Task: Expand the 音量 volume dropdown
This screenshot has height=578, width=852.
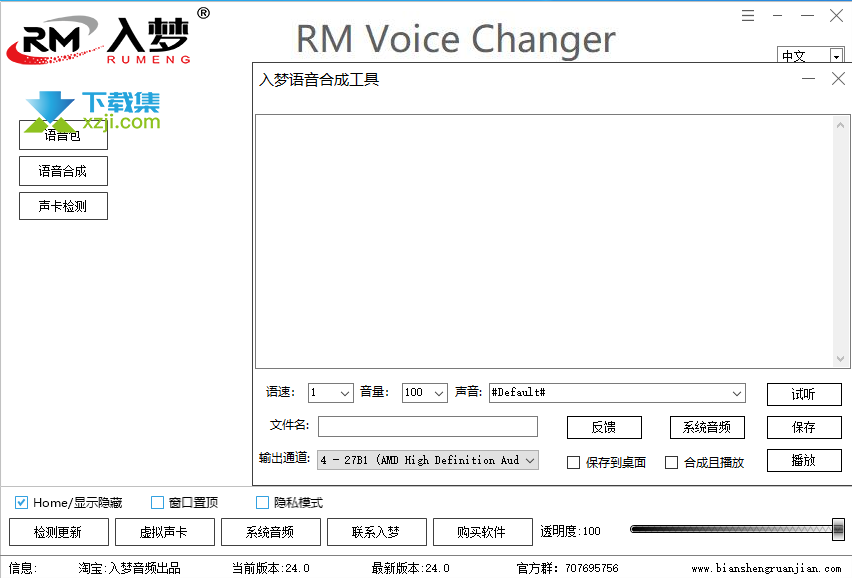Action: [x=439, y=393]
